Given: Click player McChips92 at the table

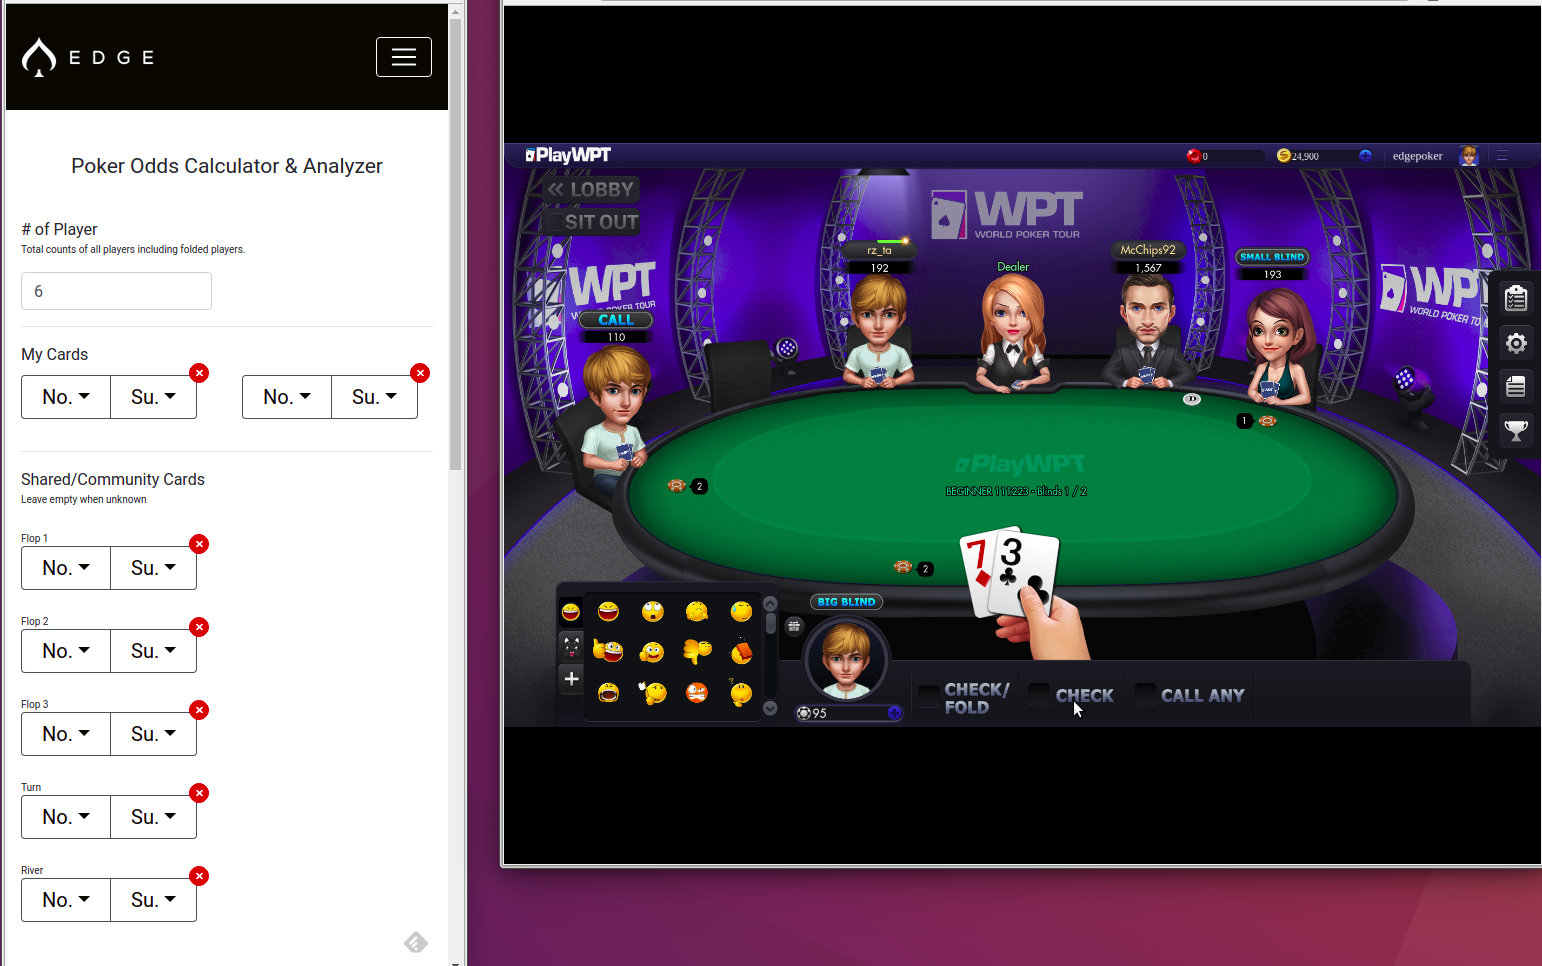Looking at the screenshot, I should pos(1147,330).
